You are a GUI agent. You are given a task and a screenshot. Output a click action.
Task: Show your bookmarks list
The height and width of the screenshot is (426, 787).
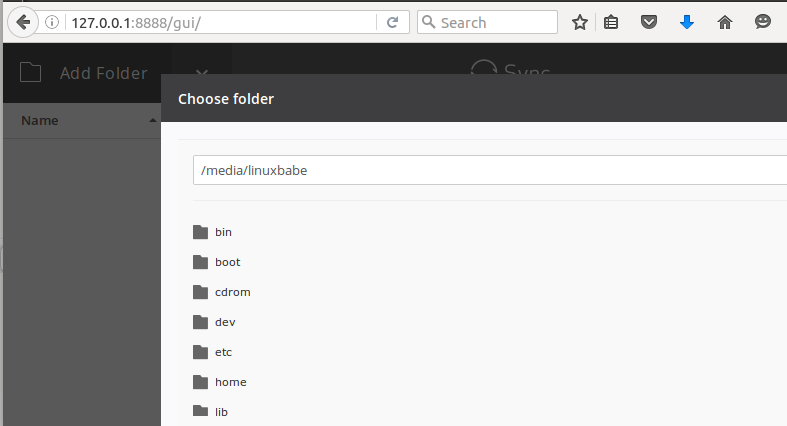(611, 22)
